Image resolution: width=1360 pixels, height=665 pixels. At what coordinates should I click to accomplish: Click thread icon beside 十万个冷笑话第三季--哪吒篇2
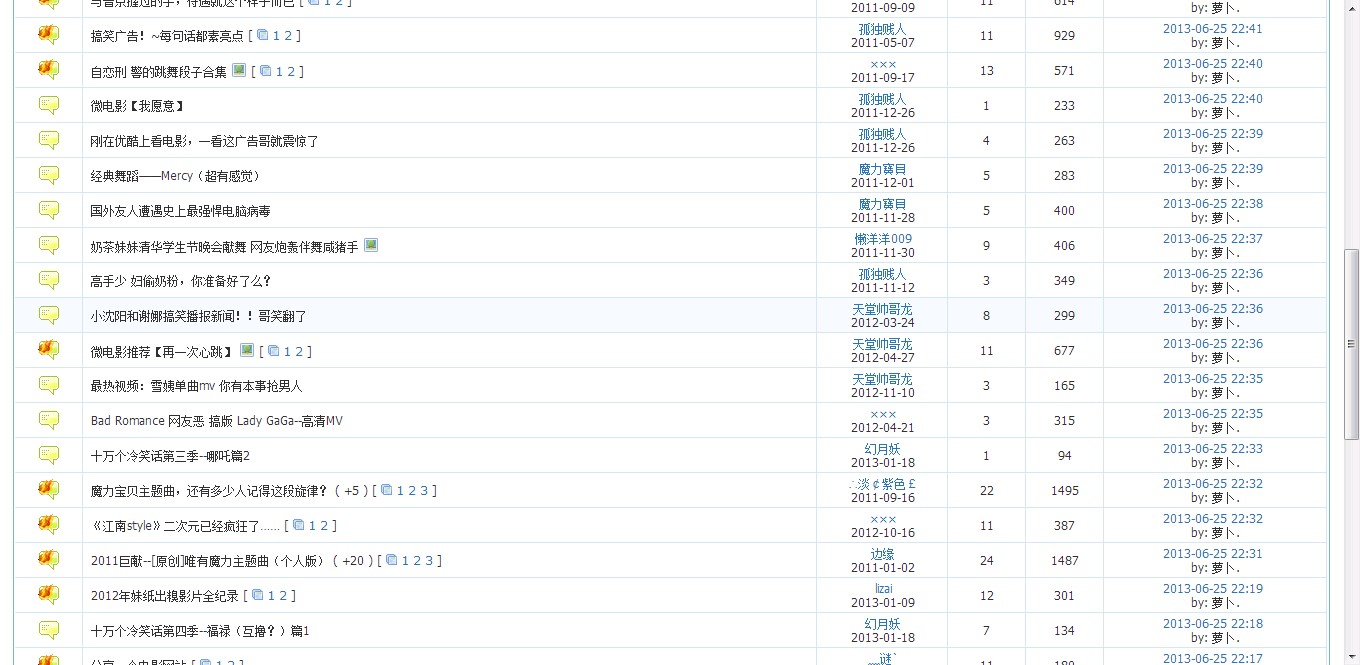[x=49, y=455]
